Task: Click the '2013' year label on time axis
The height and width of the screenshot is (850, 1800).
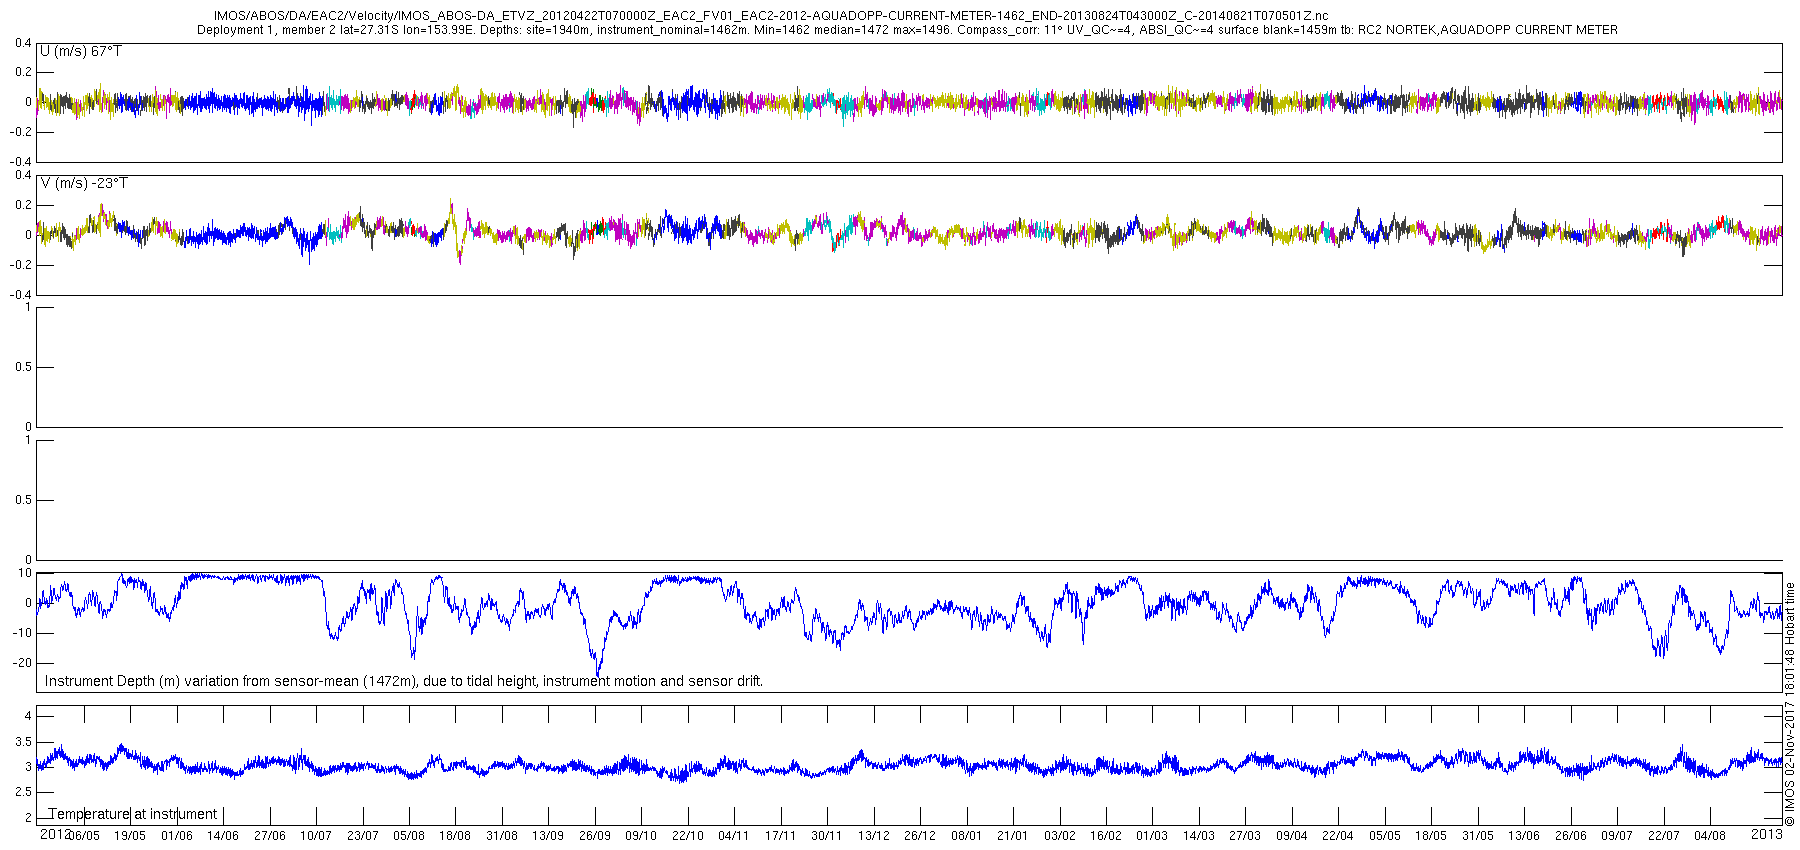Action: click(x=1767, y=833)
